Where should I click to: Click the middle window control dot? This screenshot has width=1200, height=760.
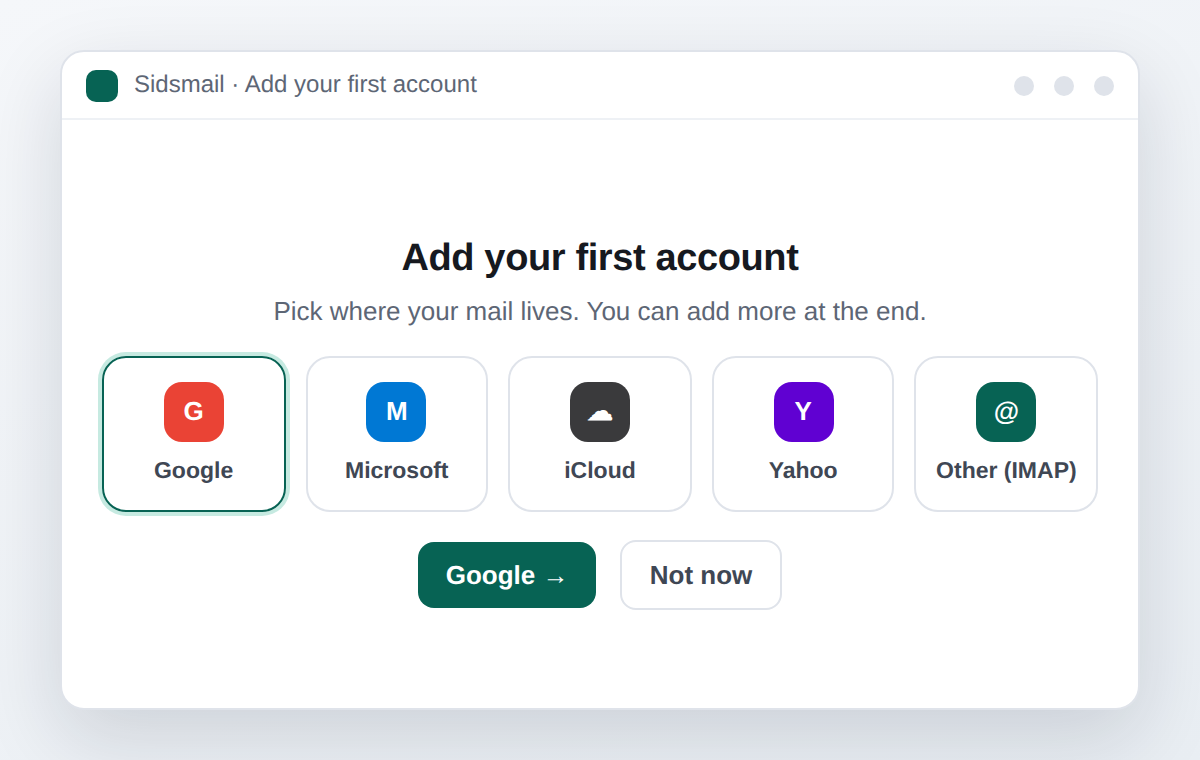click(x=1064, y=86)
